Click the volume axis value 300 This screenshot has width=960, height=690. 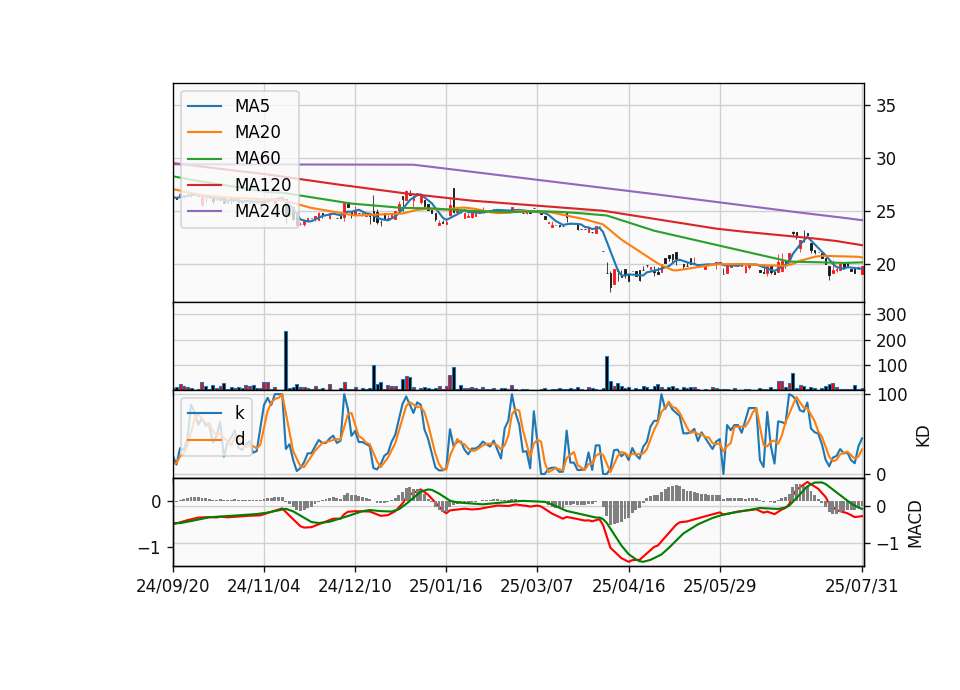point(891,315)
